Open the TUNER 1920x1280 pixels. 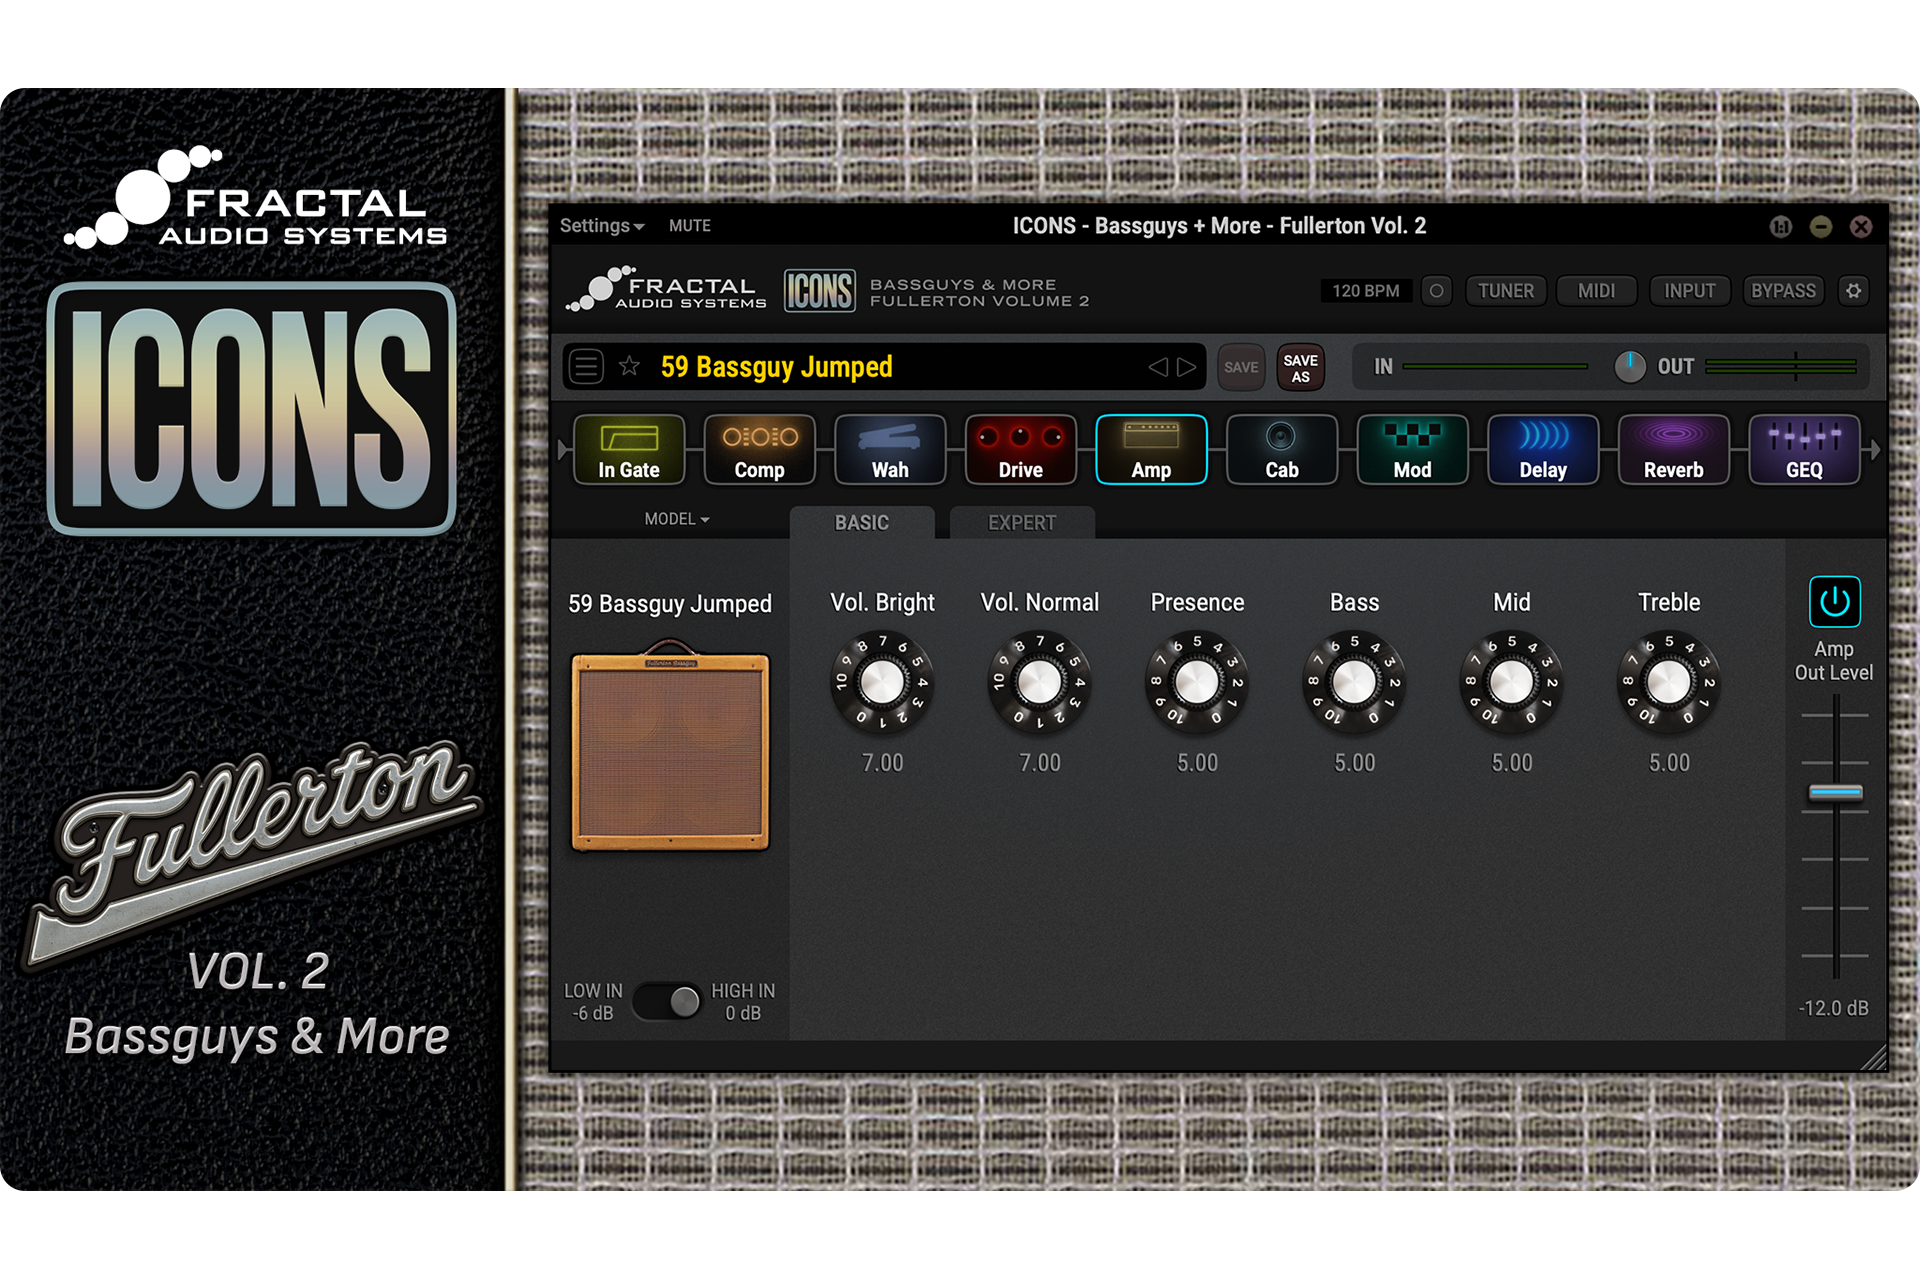pyautogui.click(x=1506, y=290)
